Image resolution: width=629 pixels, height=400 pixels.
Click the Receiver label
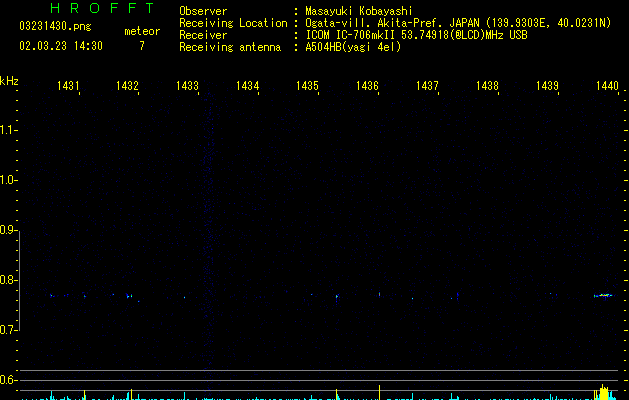pos(203,35)
